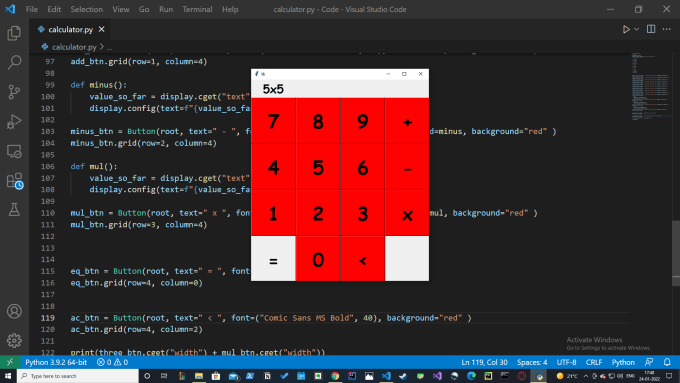
Task: Open the Extensions view
Action: click(14, 181)
